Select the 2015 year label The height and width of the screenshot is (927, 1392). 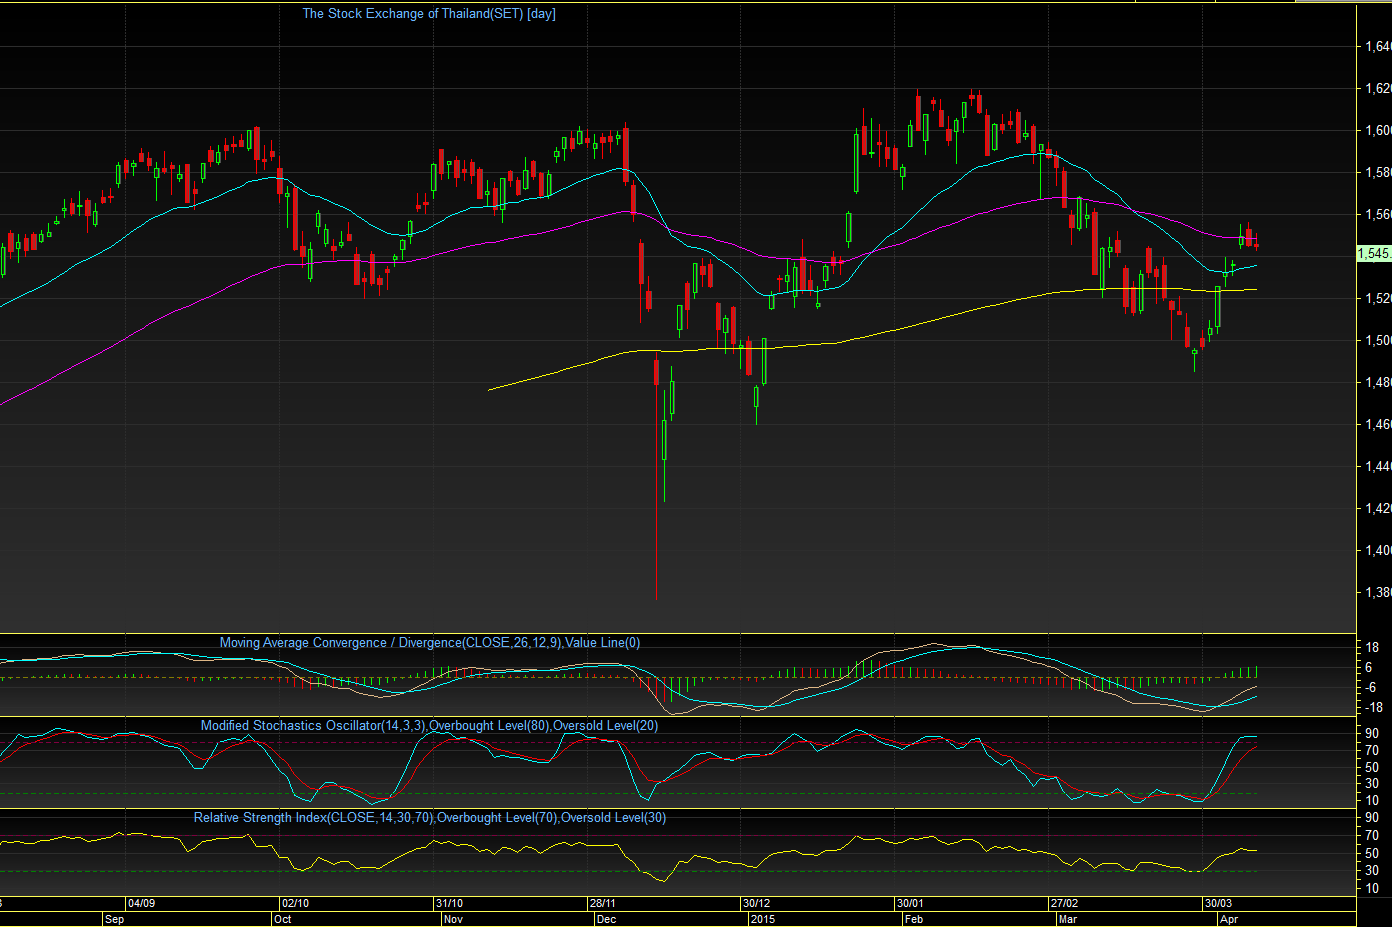(763, 919)
